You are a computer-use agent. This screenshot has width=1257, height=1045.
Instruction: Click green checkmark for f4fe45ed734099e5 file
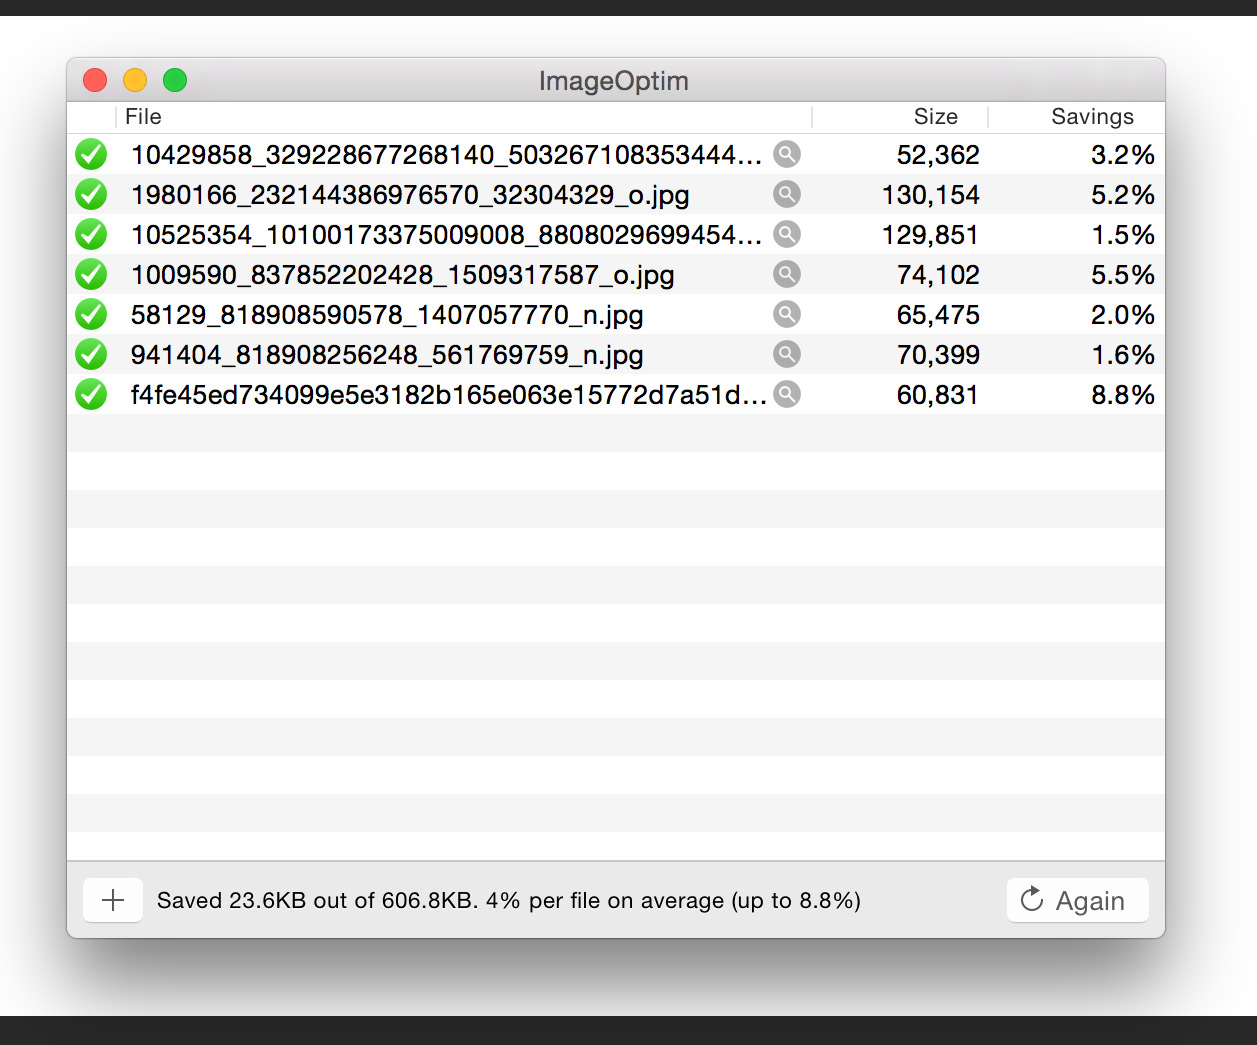(91, 395)
